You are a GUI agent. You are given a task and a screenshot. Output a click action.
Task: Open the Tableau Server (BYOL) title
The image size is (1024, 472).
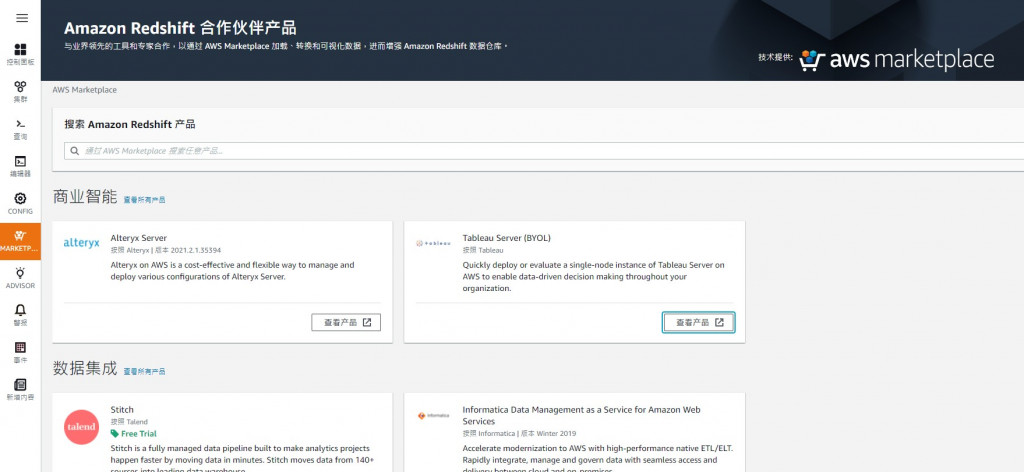(507, 238)
